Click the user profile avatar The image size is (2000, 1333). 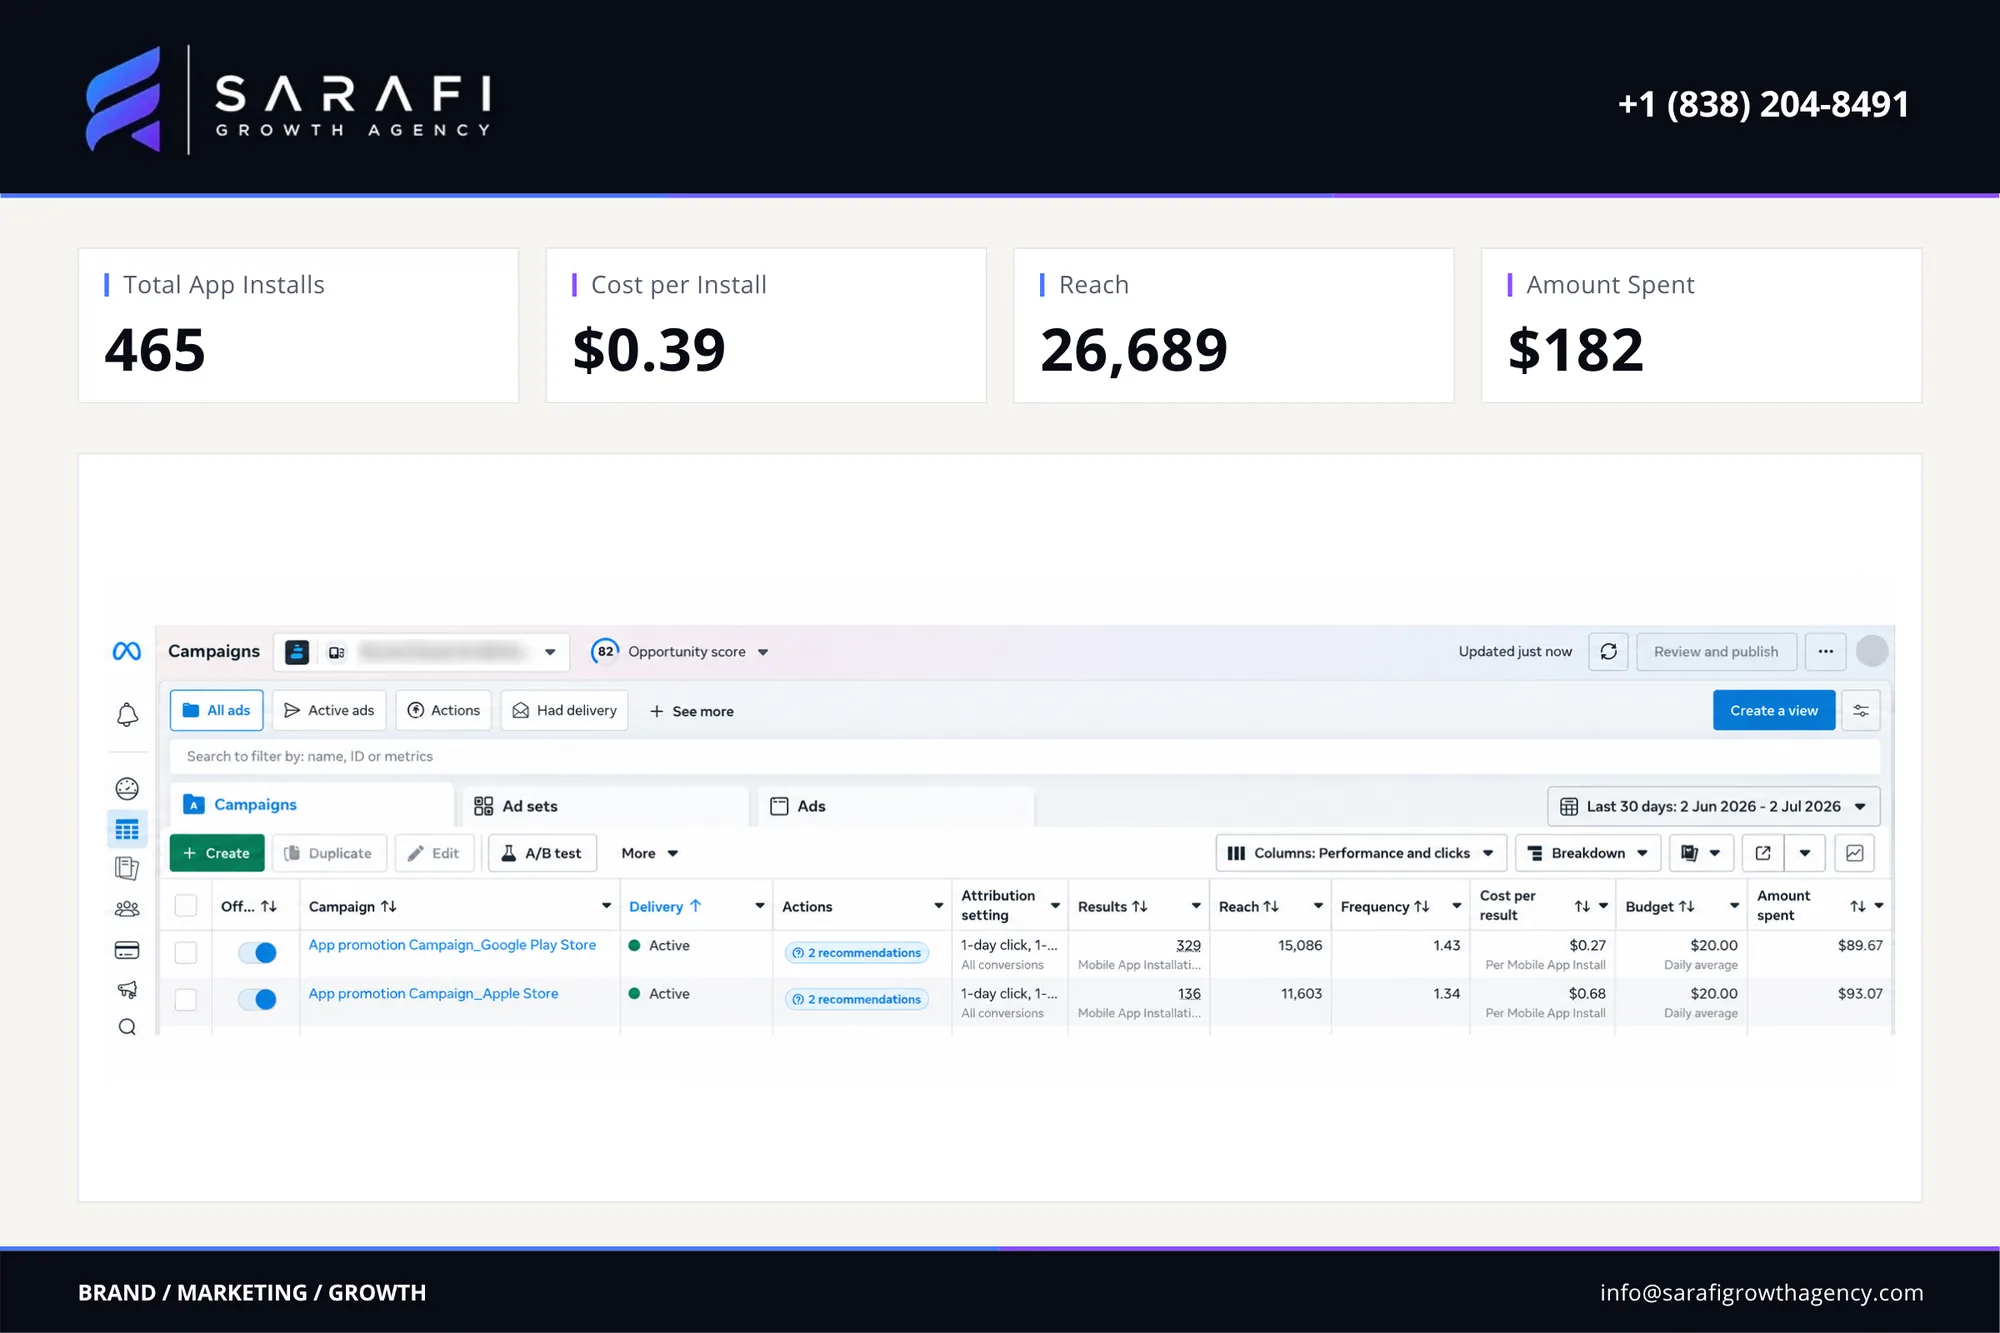point(1872,651)
